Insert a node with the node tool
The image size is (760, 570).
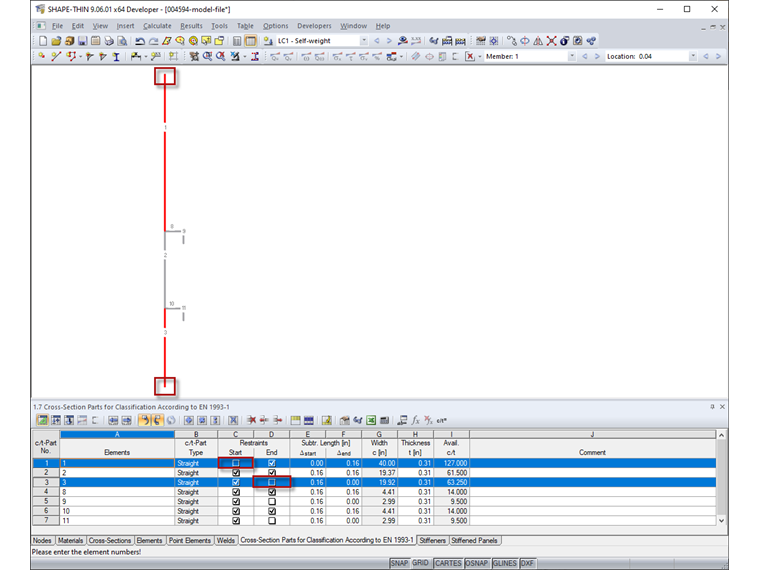click(42, 57)
